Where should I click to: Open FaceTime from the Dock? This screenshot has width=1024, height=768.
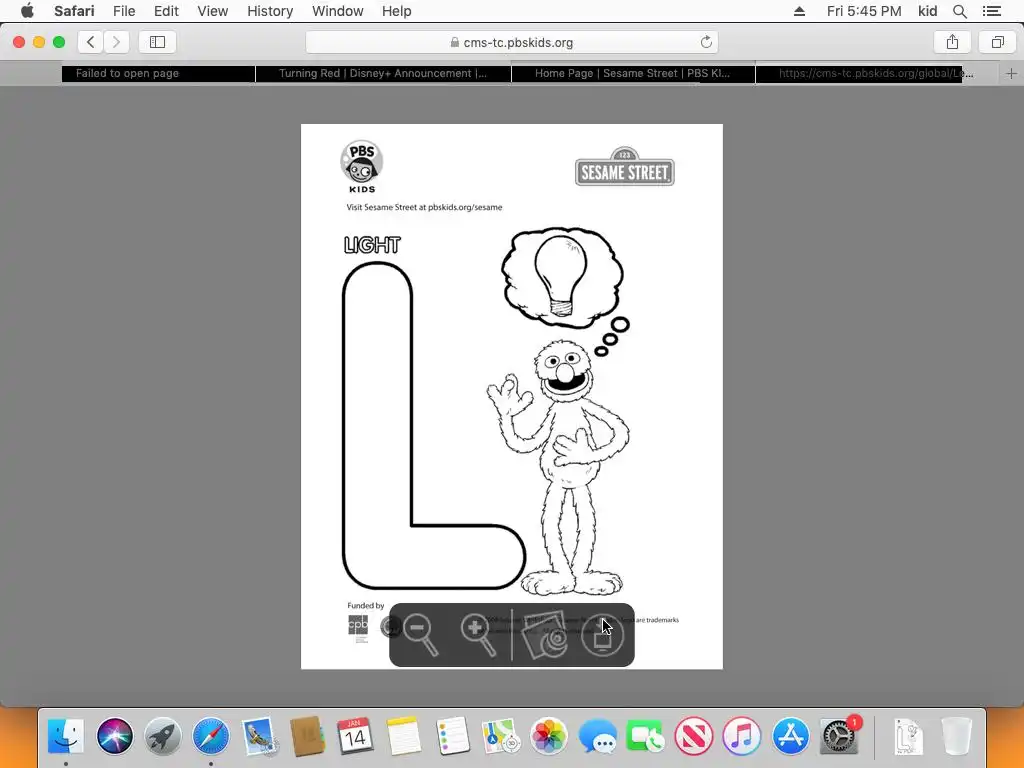tap(645, 736)
